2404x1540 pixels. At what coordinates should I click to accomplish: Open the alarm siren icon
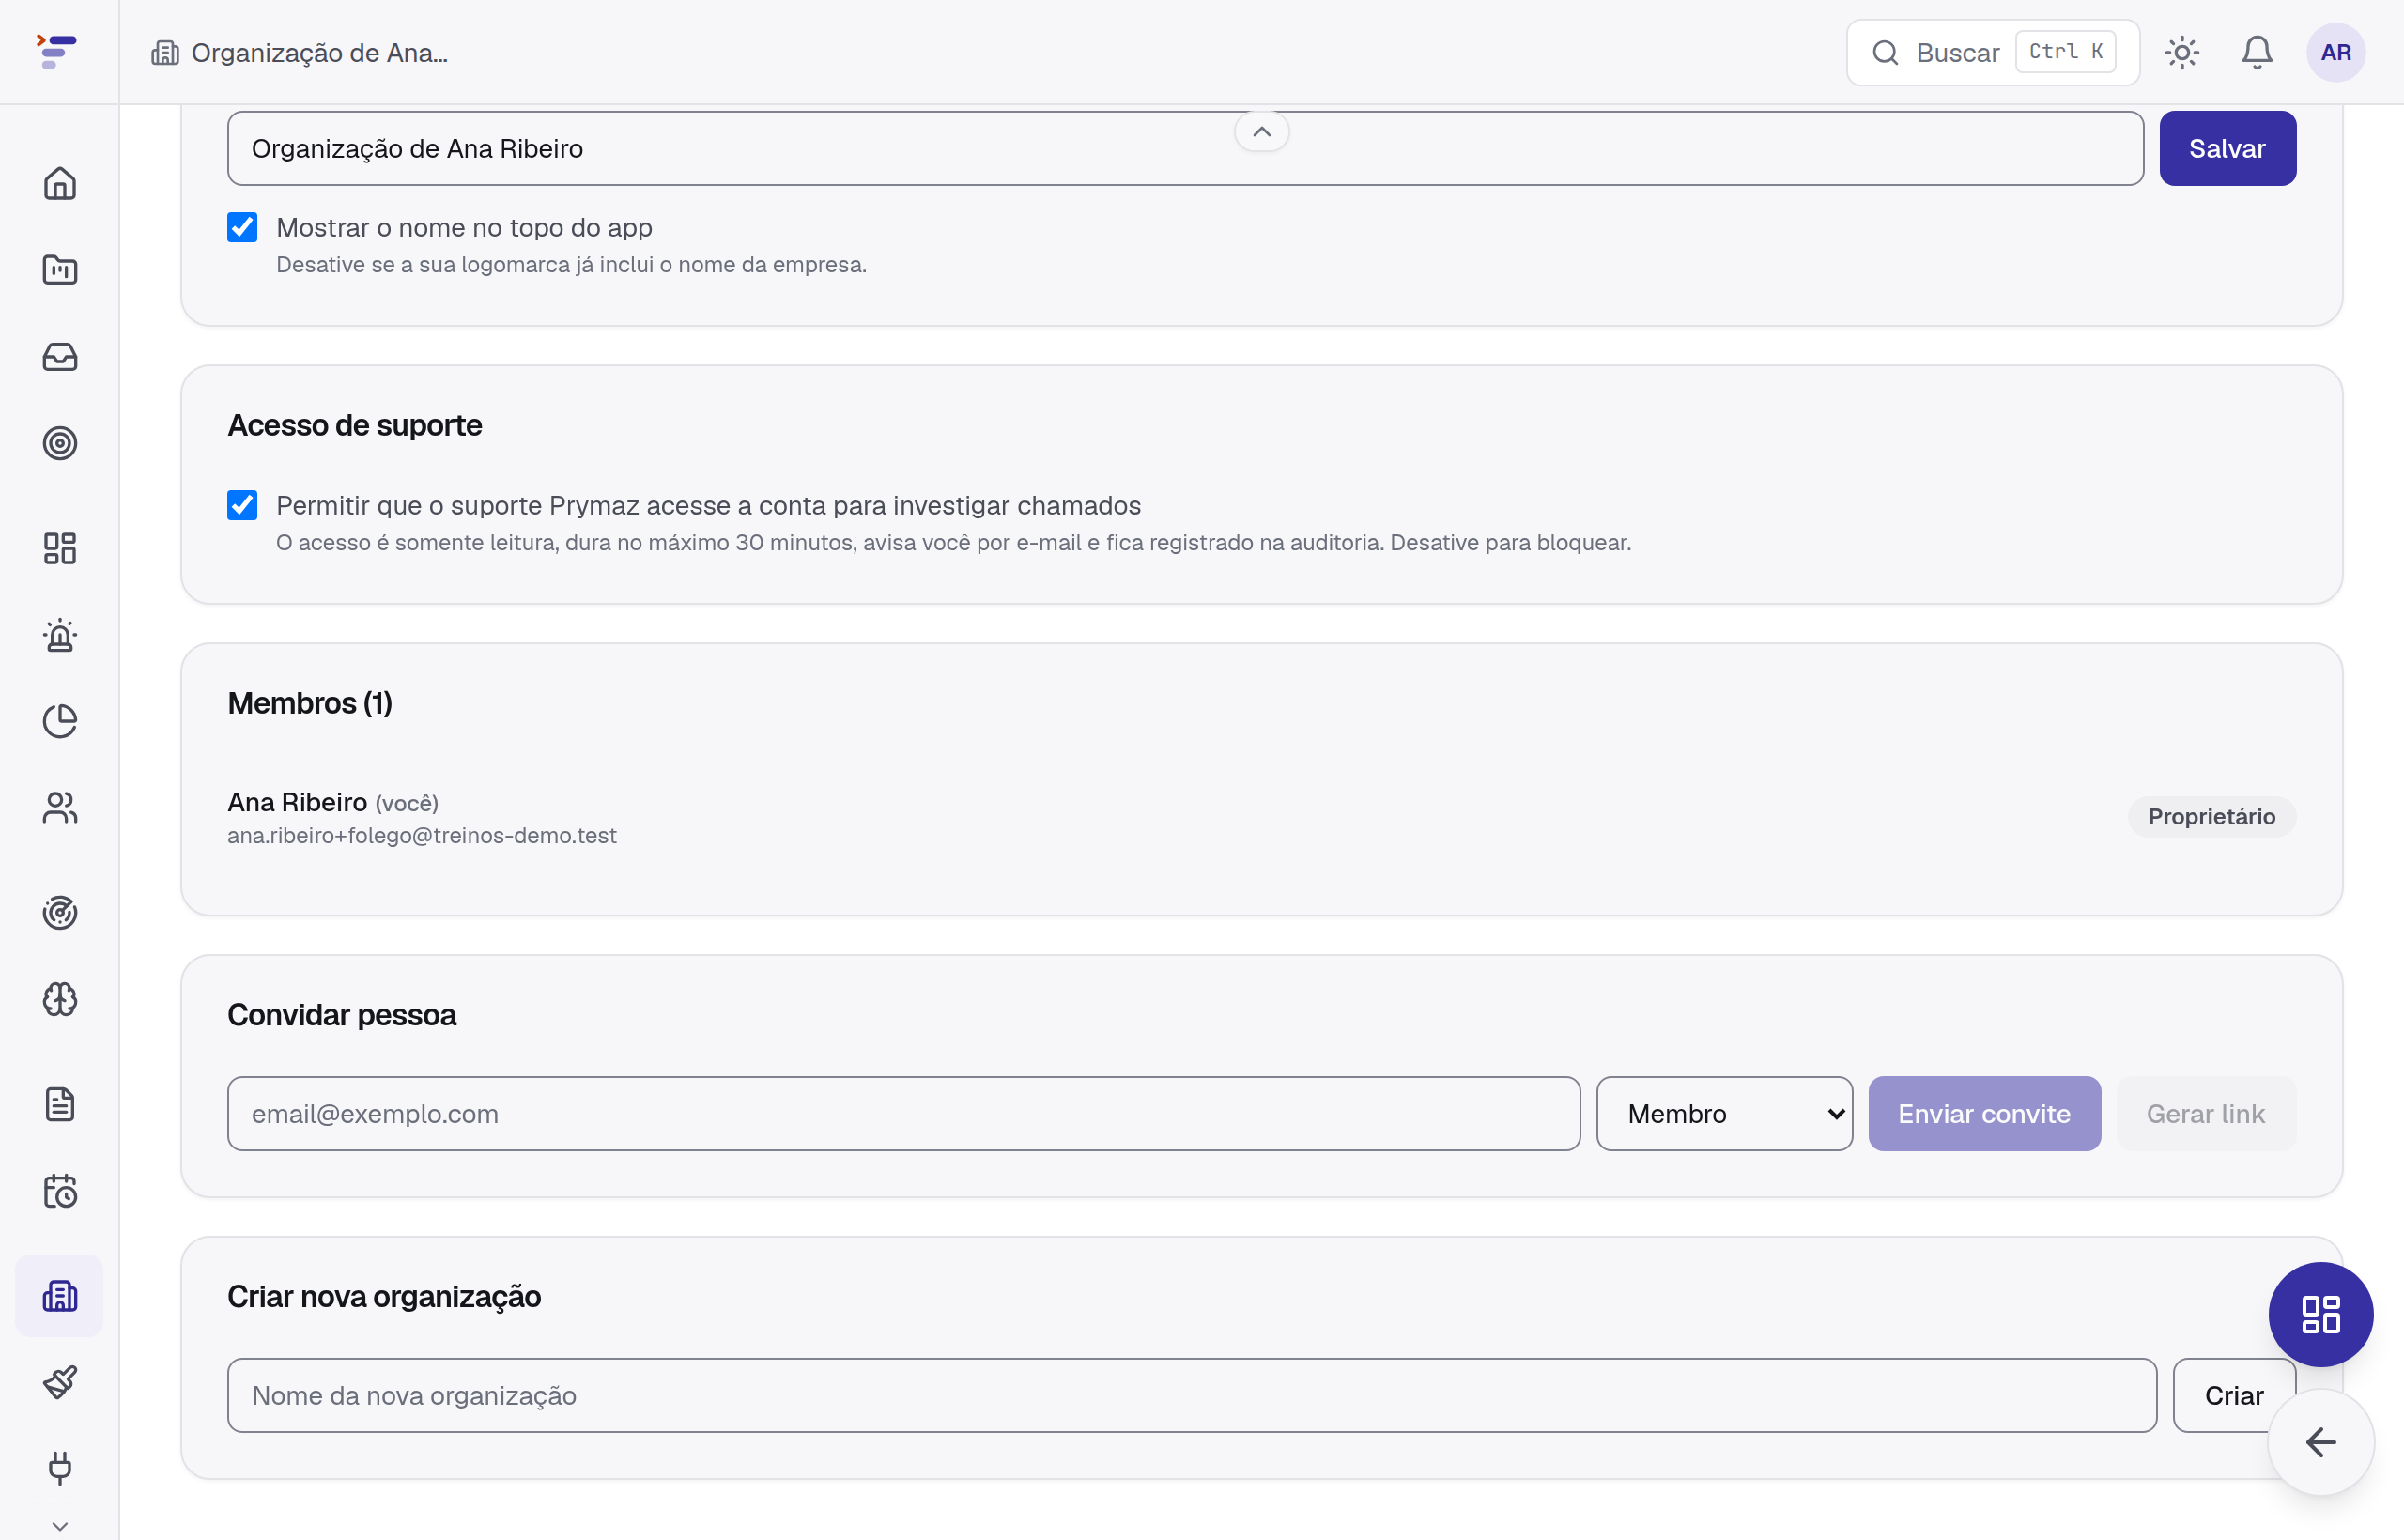(x=60, y=635)
